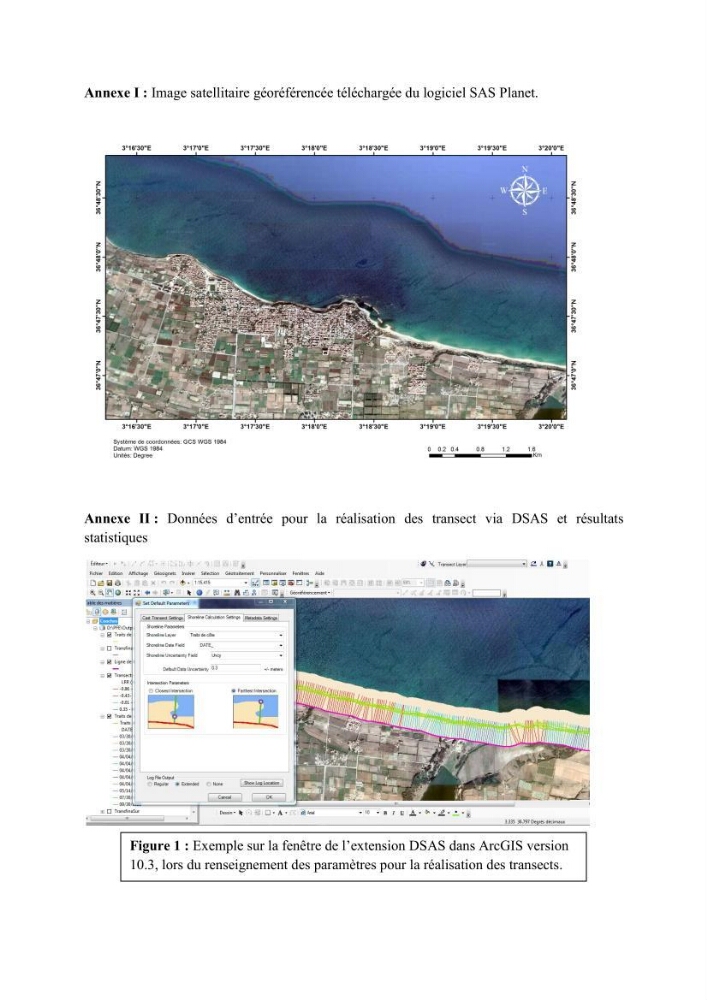Click the text tool A in drawing toolbar
707x1000 pixels.
click(x=280, y=812)
